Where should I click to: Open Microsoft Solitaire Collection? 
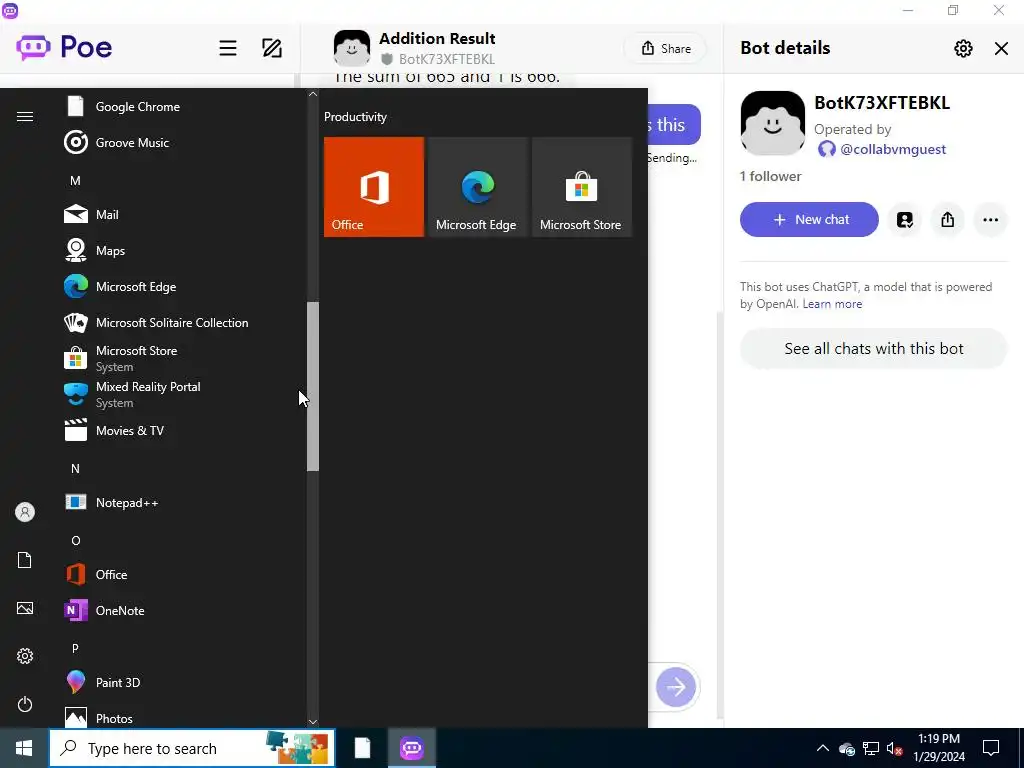182,322
